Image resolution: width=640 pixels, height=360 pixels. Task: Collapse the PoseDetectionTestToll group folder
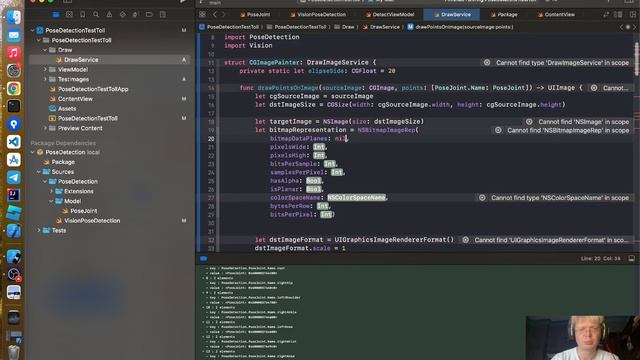[x=39, y=40]
